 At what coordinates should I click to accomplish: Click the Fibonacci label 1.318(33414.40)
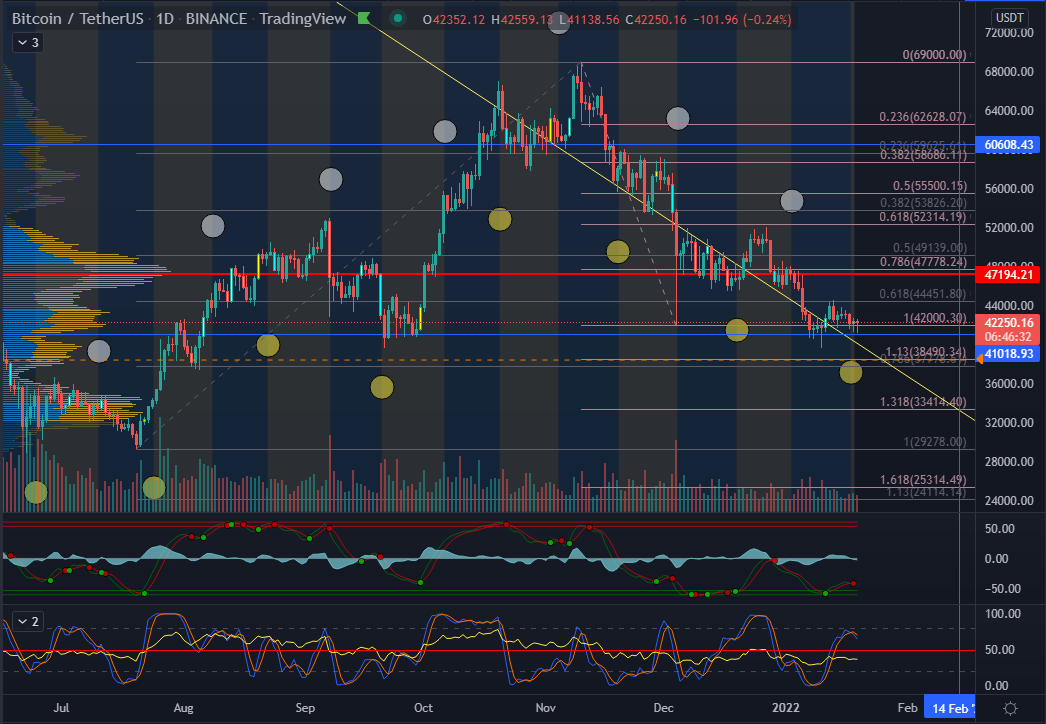point(923,402)
